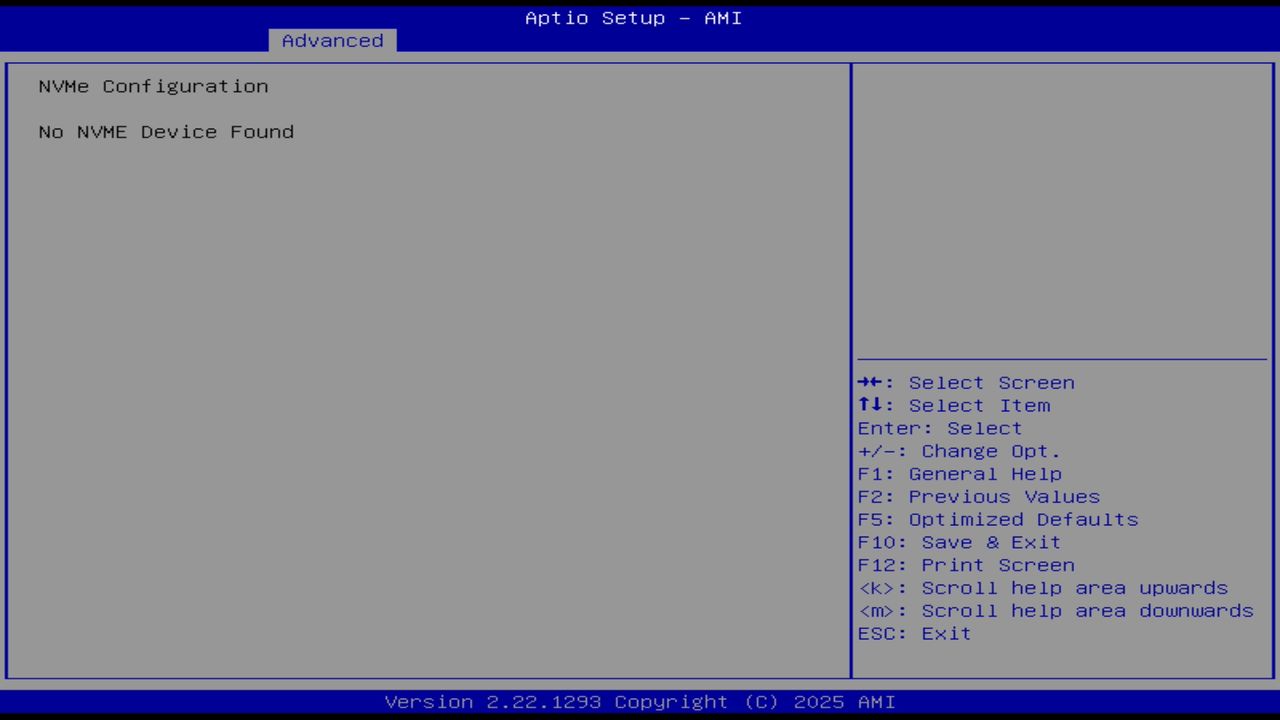Select the Advanced tab
This screenshot has height=720, width=1280.
pyautogui.click(x=332, y=40)
